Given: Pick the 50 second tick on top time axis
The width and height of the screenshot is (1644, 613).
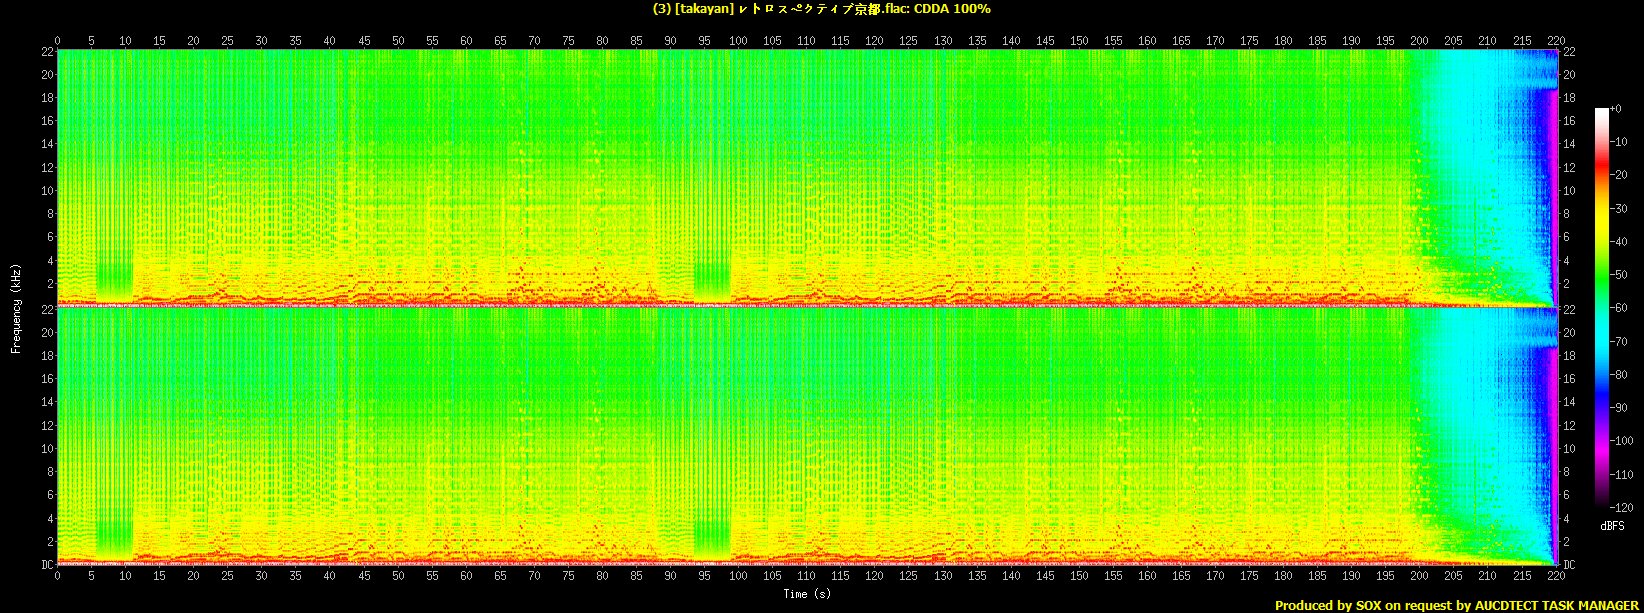Looking at the screenshot, I should click(x=398, y=41).
